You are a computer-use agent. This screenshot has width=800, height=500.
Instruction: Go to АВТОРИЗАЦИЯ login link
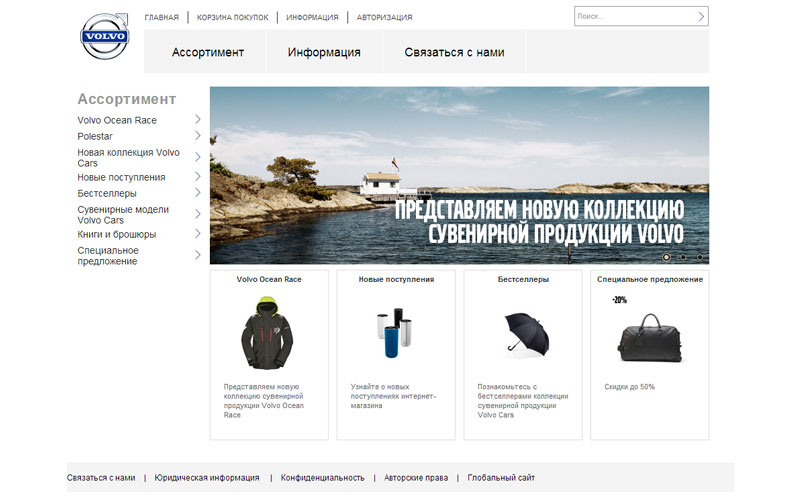[x=384, y=17]
